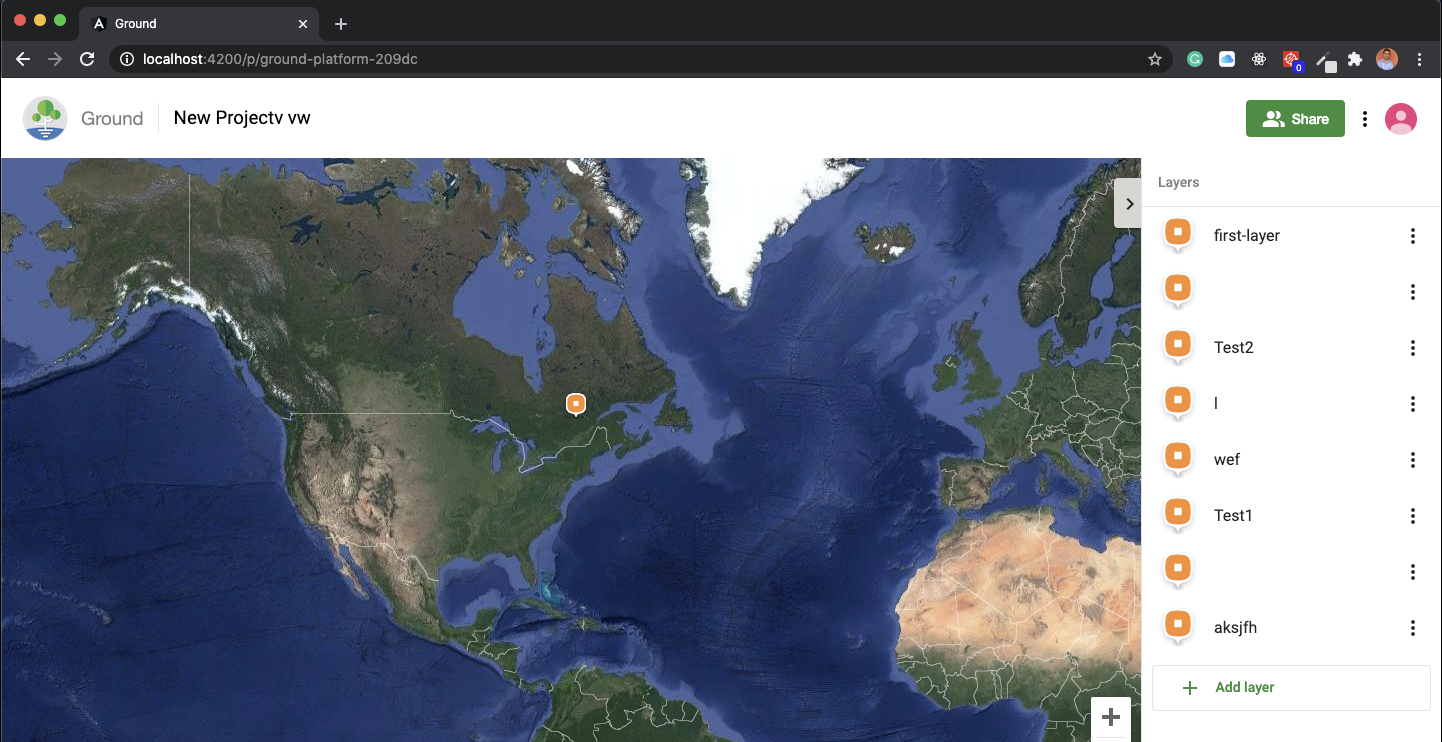The width and height of the screenshot is (1442, 742).
Task: Click the orange map marker over Canada
Action: coord(575,403)
